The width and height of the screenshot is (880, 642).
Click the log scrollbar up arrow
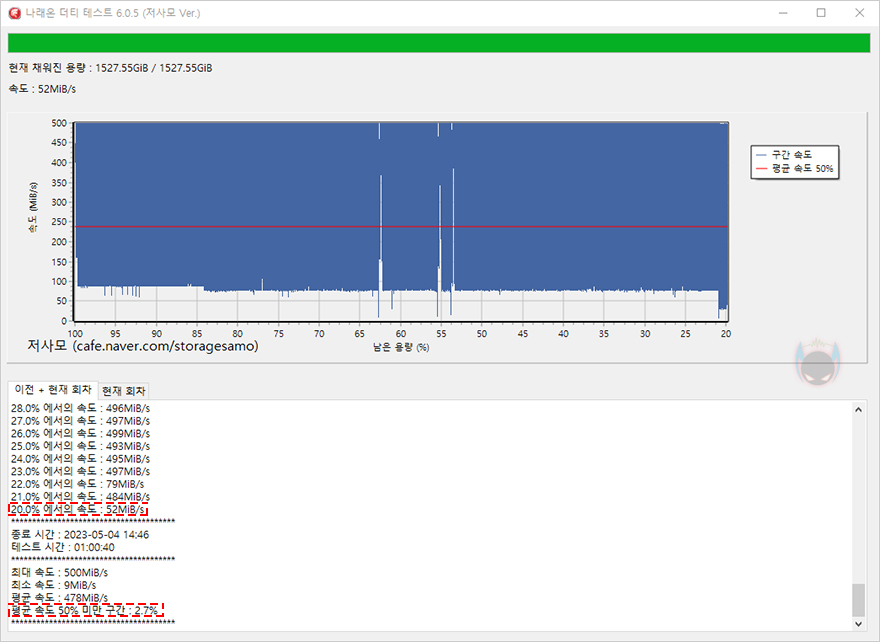[x=858, y=410]
